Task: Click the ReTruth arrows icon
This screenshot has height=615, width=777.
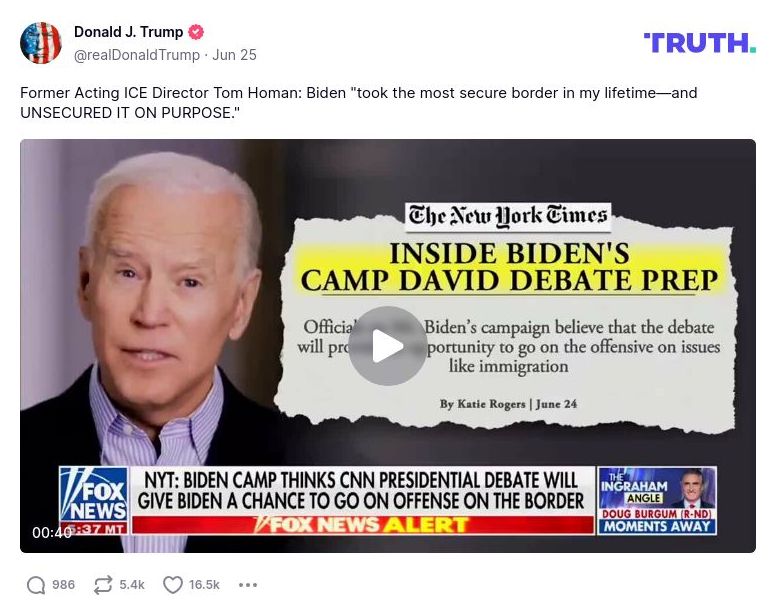Action: coord(103,585)
